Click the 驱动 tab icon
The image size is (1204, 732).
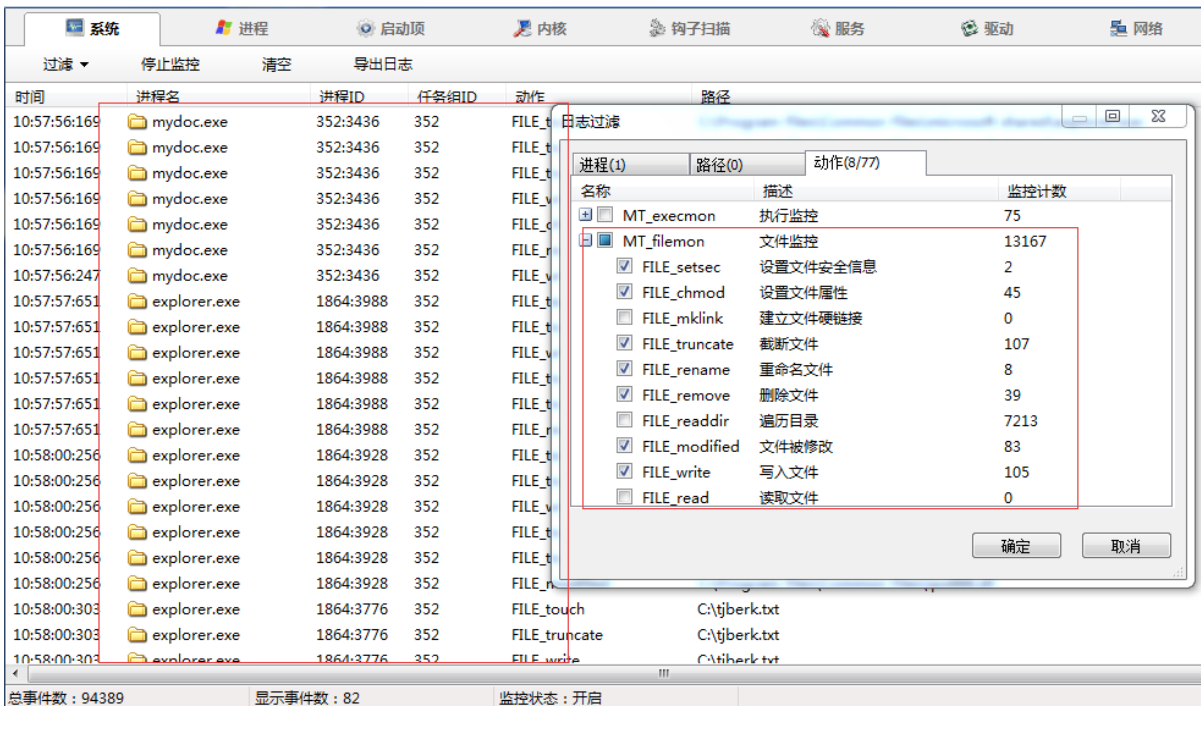969,29
